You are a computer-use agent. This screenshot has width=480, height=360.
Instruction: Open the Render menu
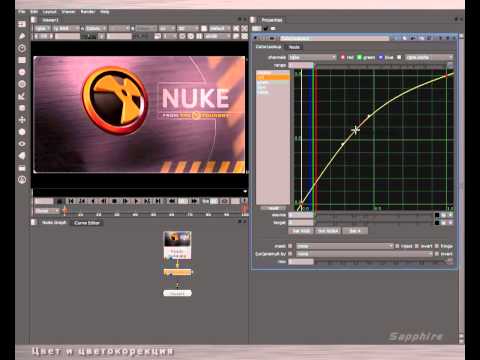(x=88, y=12)
